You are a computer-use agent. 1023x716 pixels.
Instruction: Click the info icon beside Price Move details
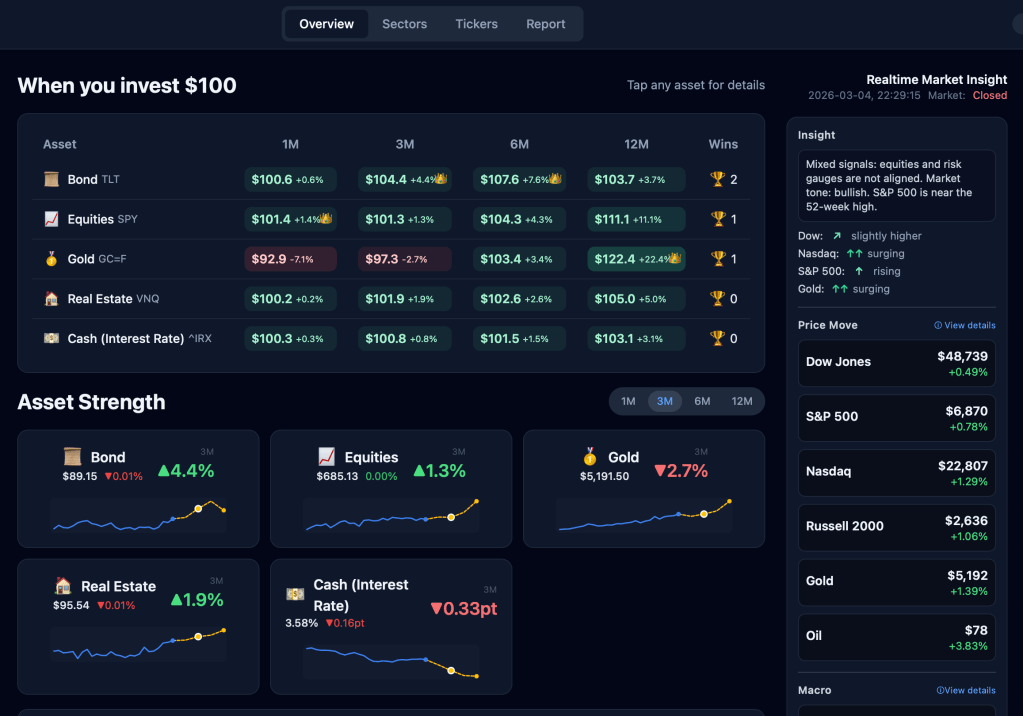[x=938, y=325]
